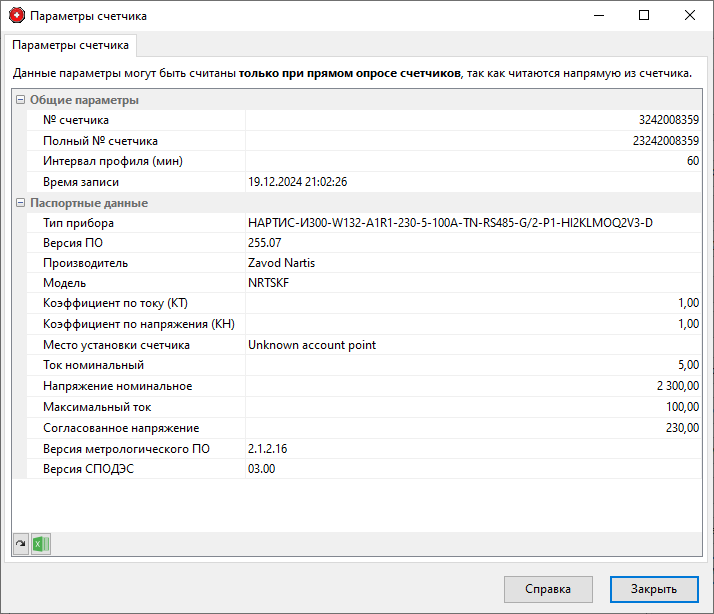The height and width of the screenshot is (614, 714).
Task: Select the Версия ПО row
Action: point(364,243)
